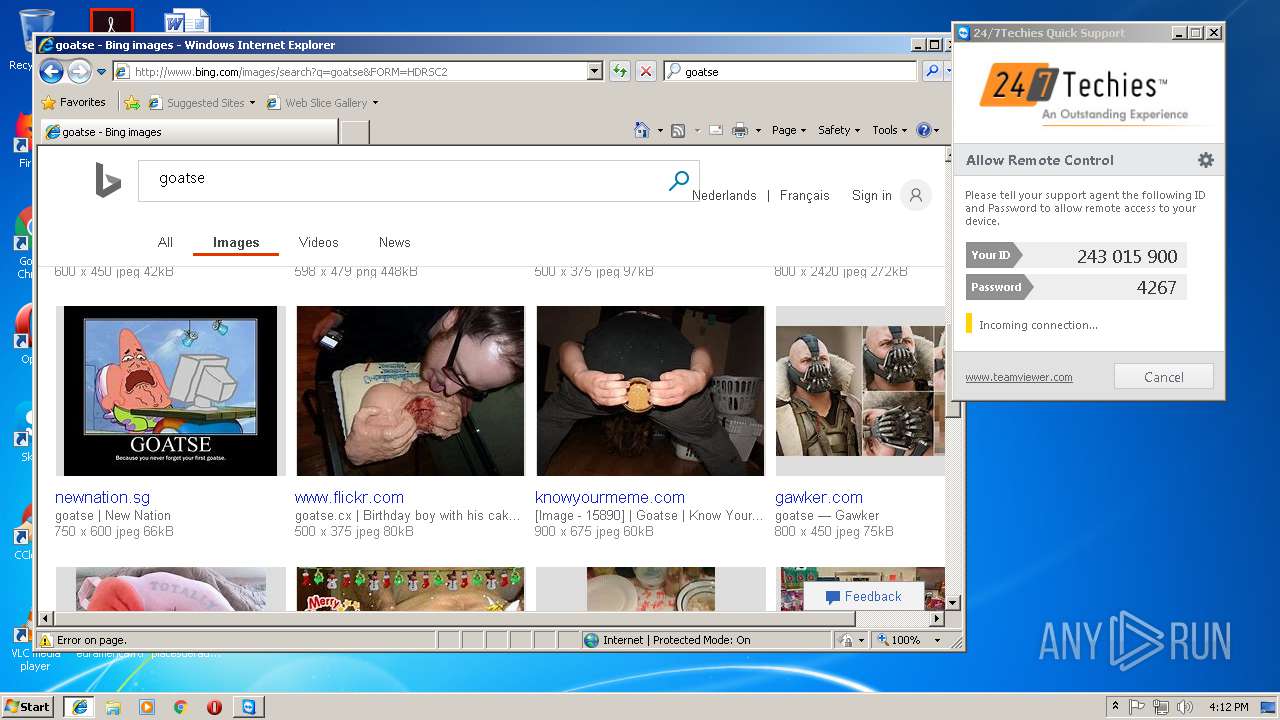The image size is (1280, 720).
Task: Click the Feedback button
Action: [x=864, y=596]
